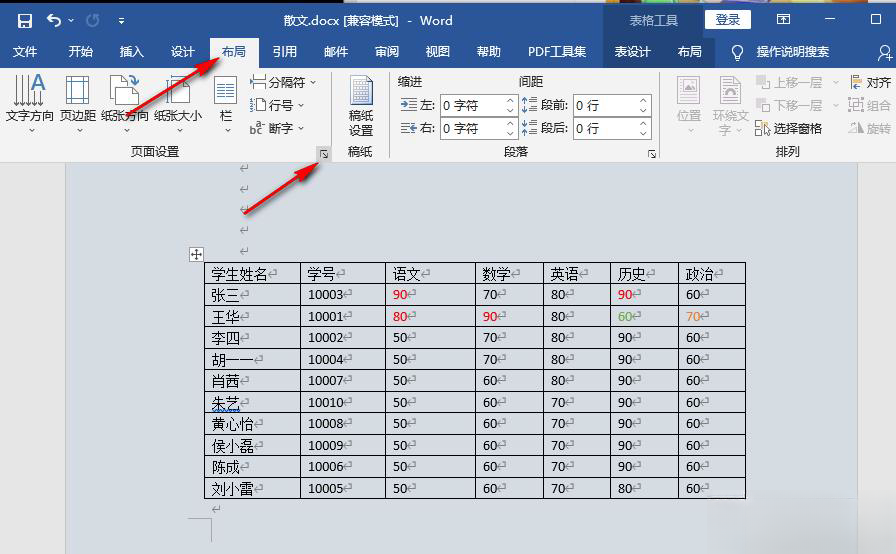Click the left indent 左 input field

click(472, 105)
